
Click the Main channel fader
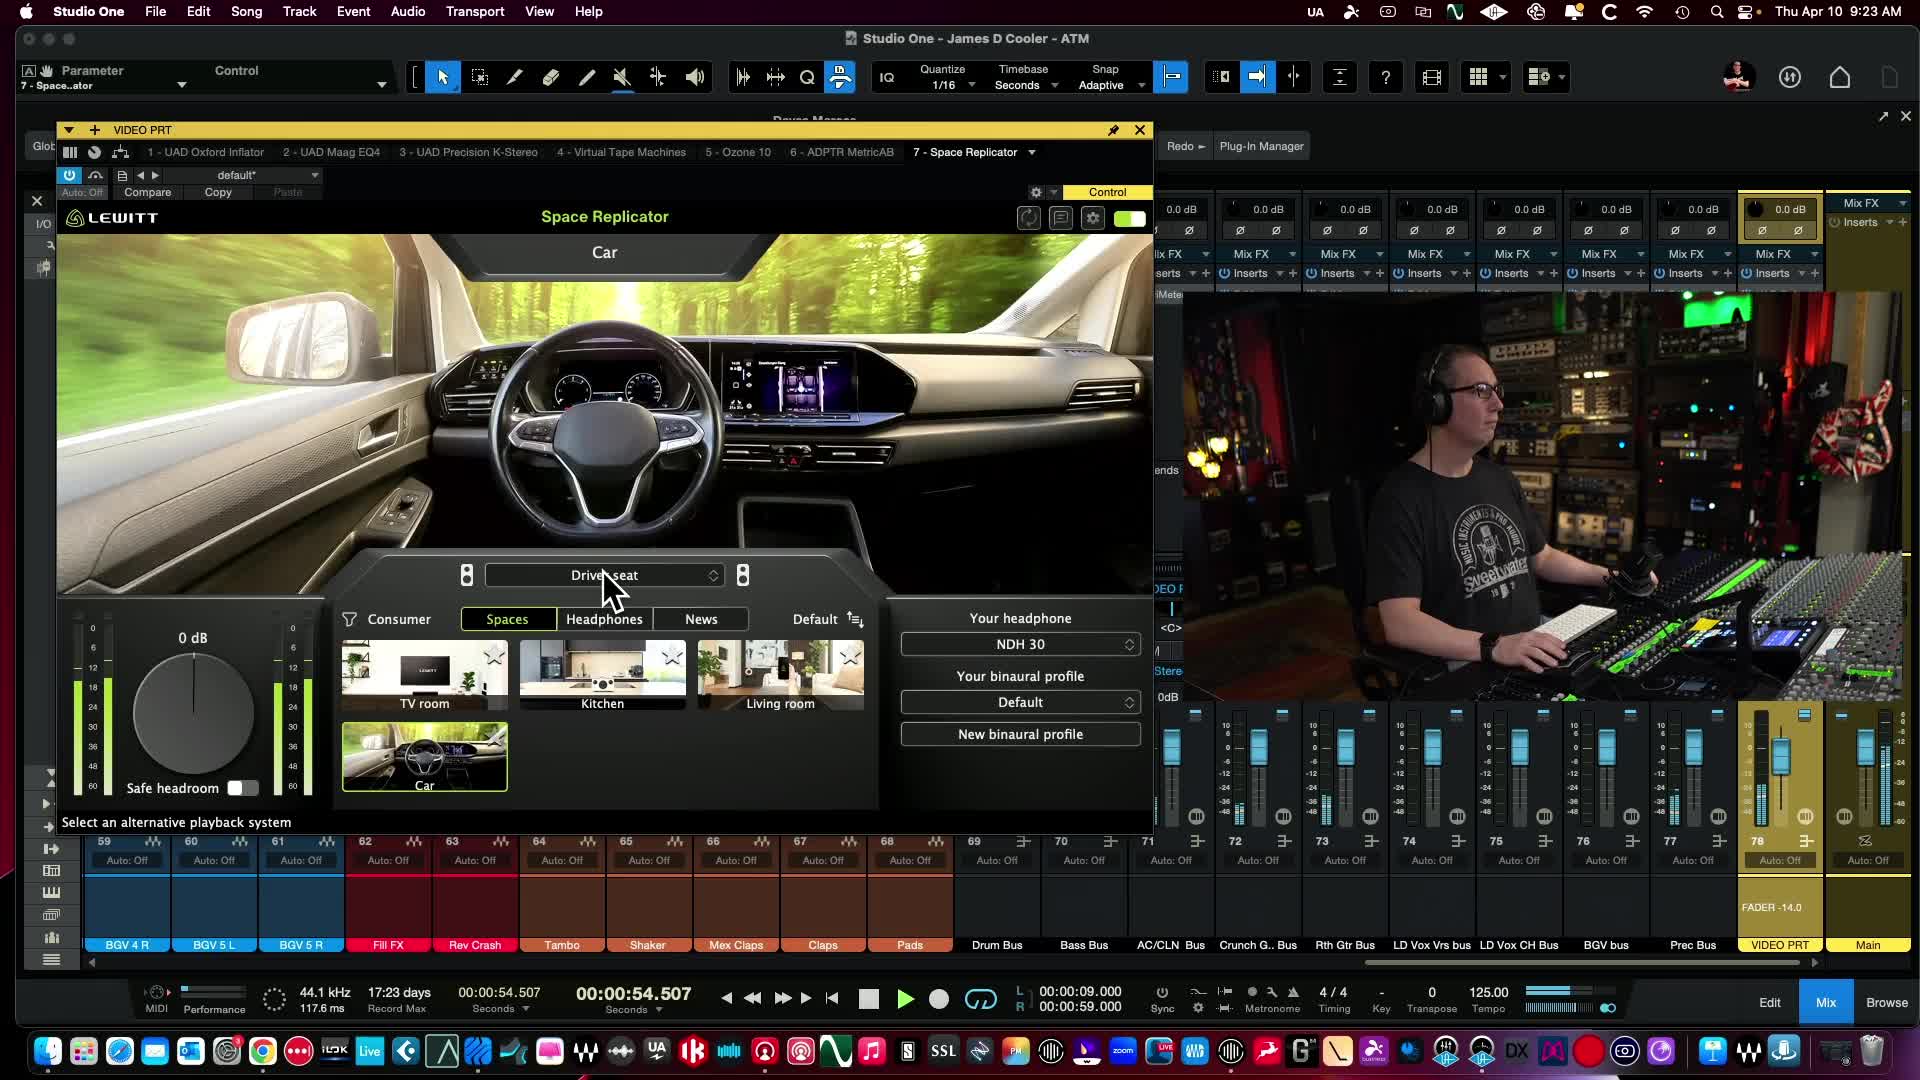(x=1866, y=748)
